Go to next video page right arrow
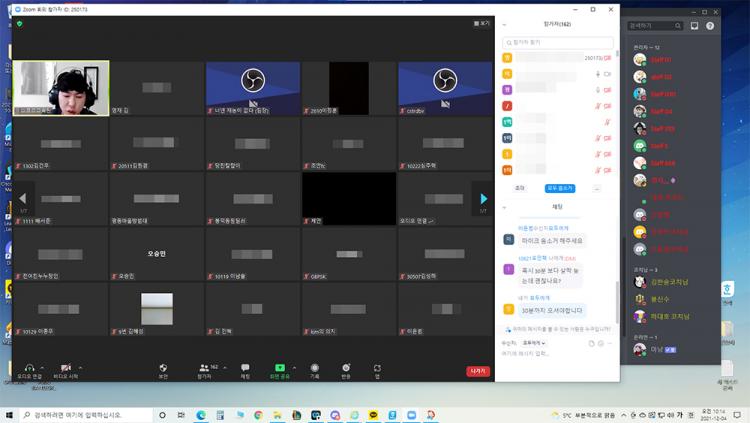750x423 pixels. [x=484, y=199]
